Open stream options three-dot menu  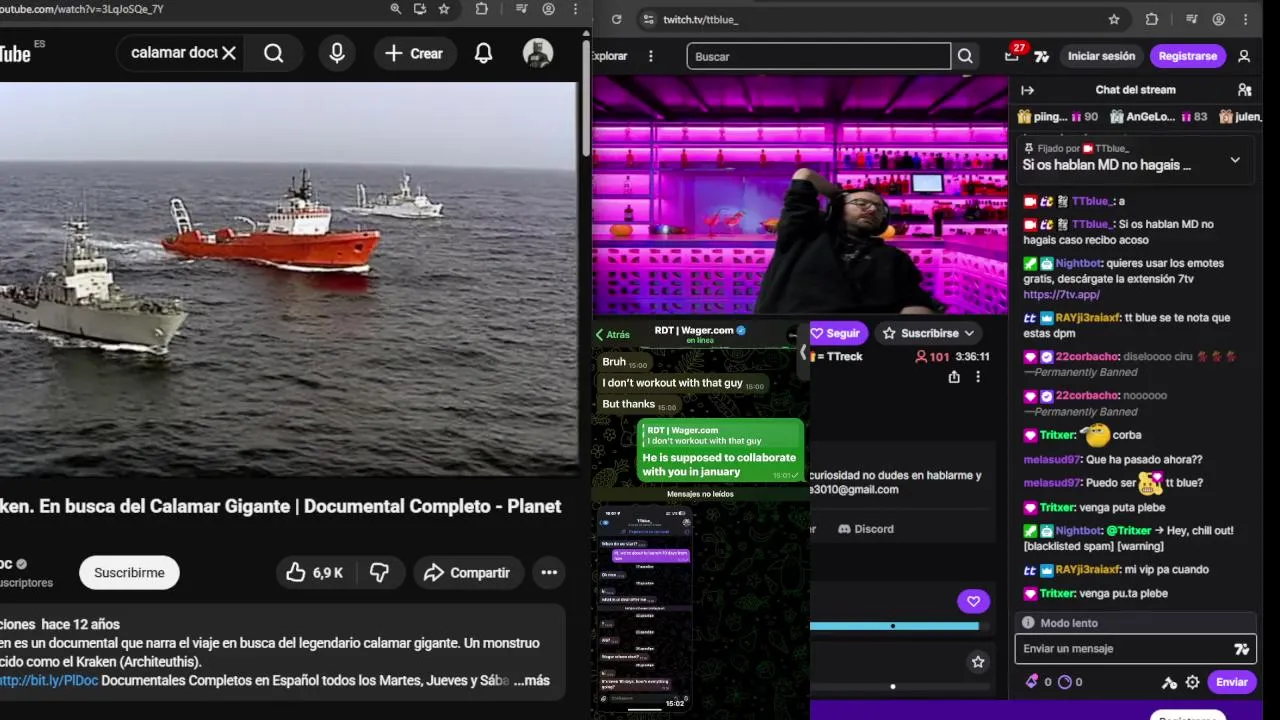(978, 377)
